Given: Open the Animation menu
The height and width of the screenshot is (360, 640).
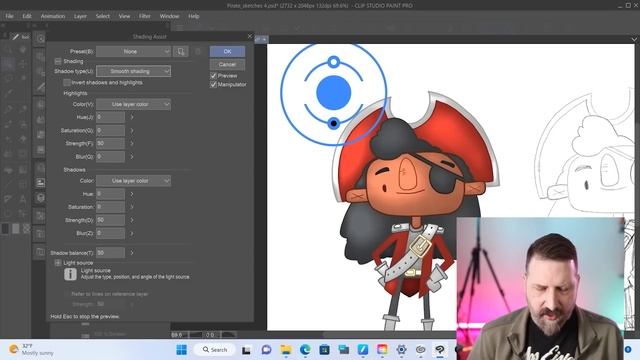Looking at the screenshot, I should click(x=53, y=16).
